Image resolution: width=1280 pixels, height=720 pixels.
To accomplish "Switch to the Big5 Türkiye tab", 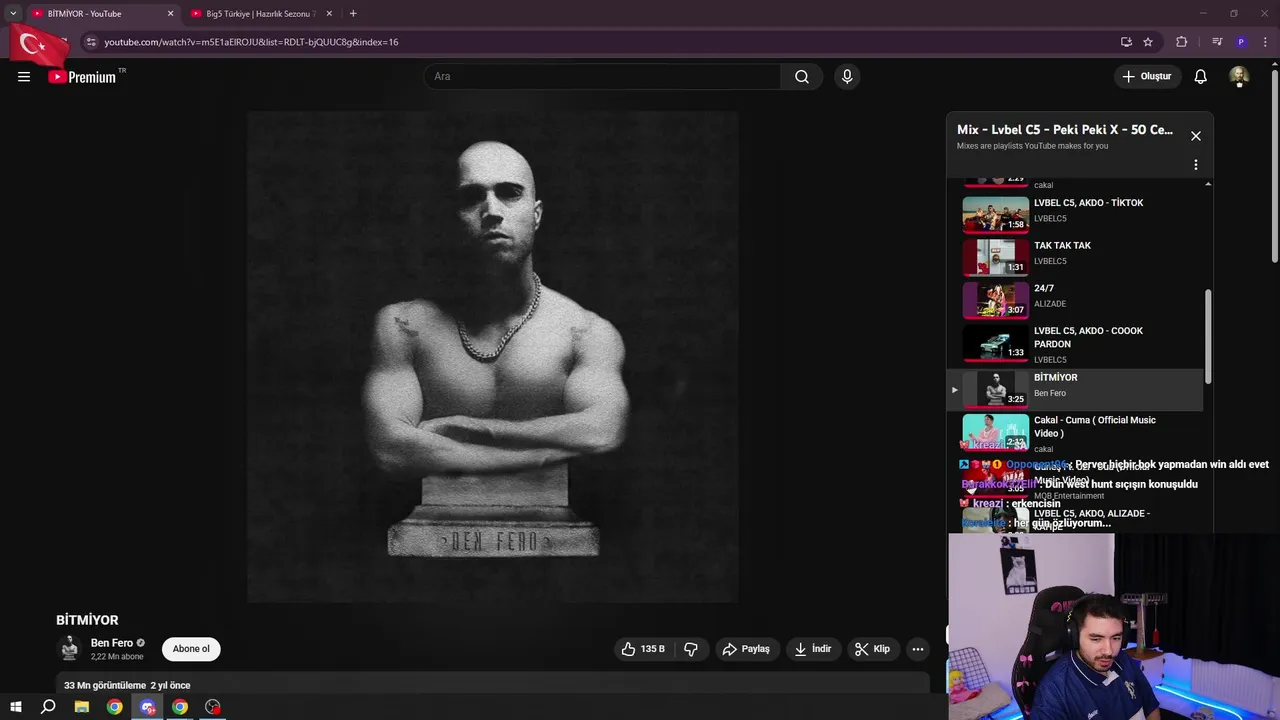I will tap(260, 14).
